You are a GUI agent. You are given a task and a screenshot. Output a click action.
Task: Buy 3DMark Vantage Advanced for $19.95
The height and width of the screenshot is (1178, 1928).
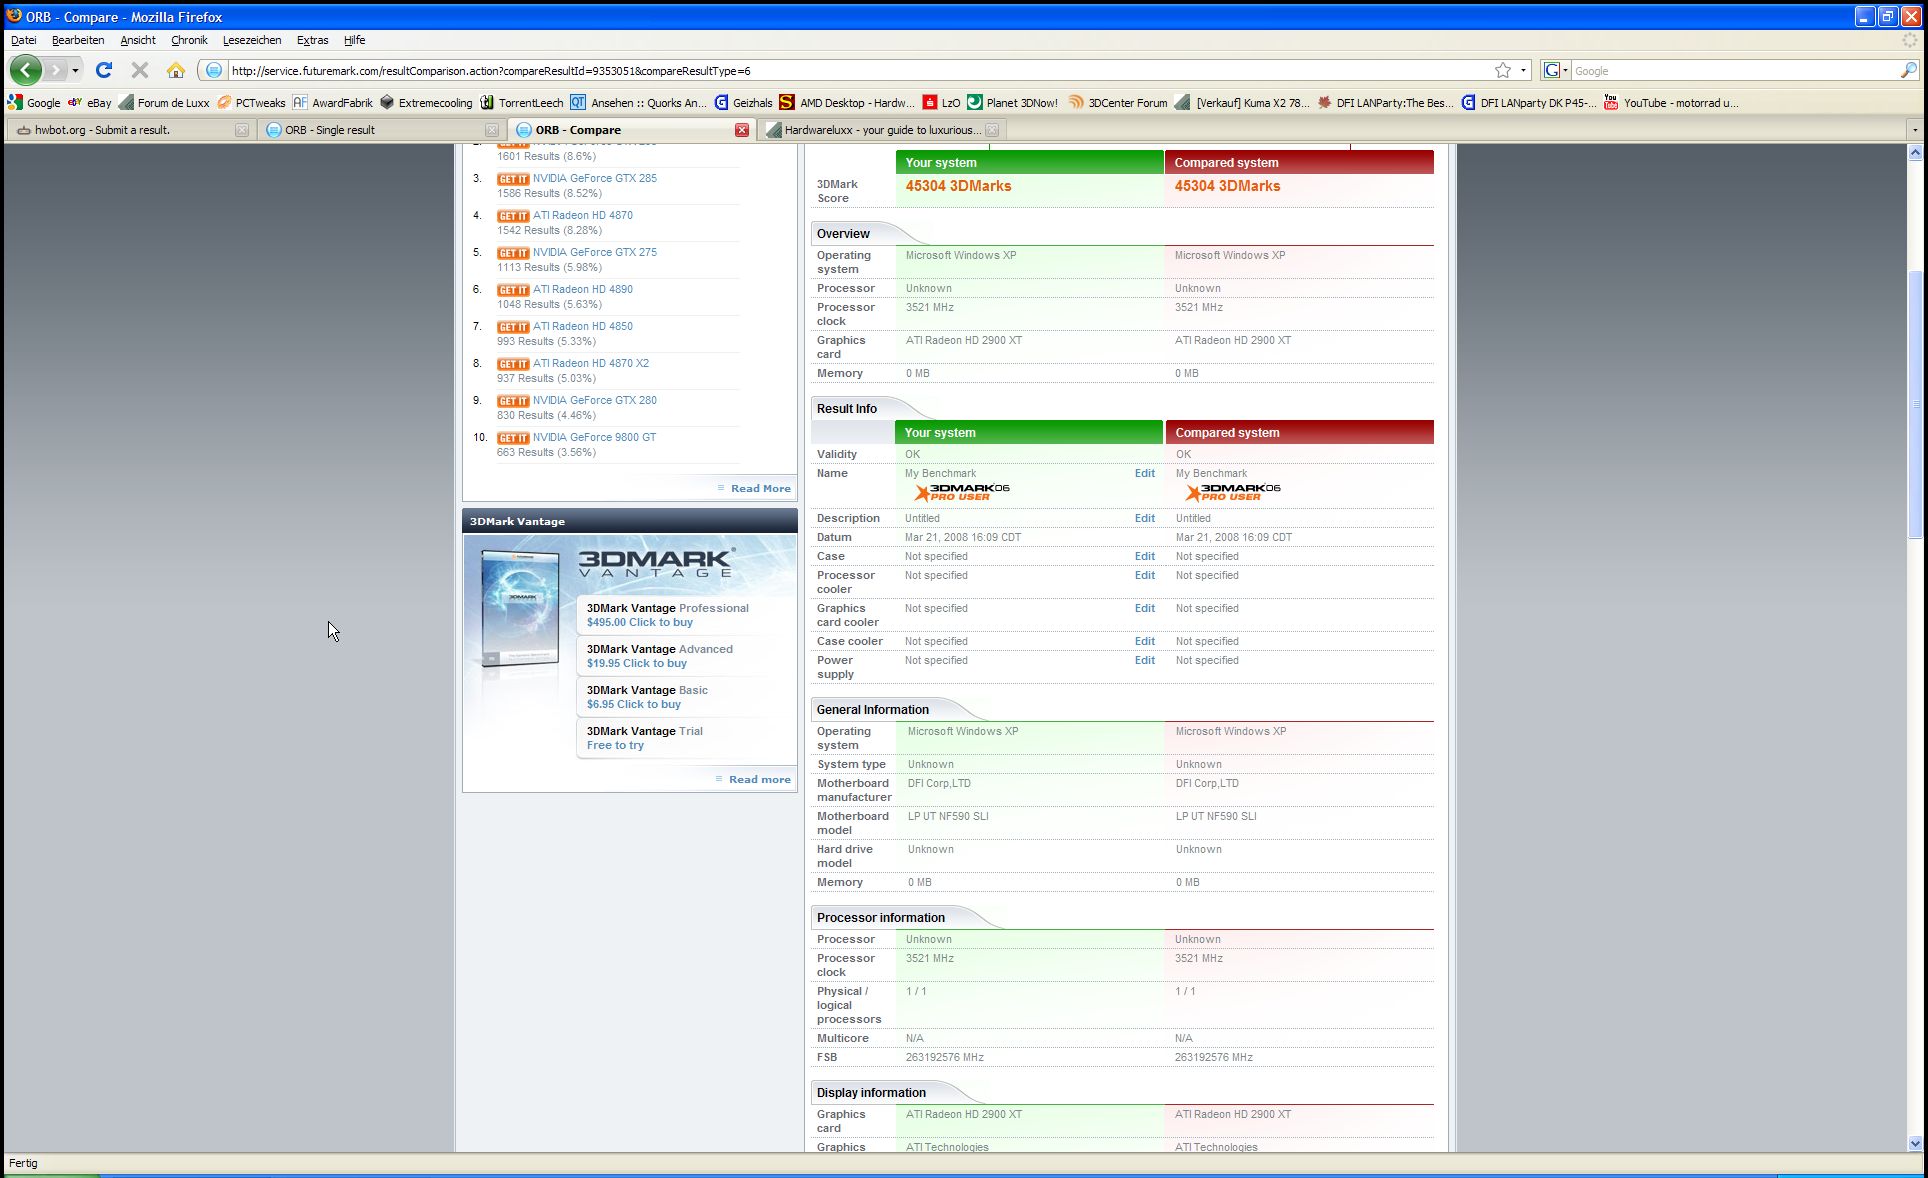click(x=637, y=663)
